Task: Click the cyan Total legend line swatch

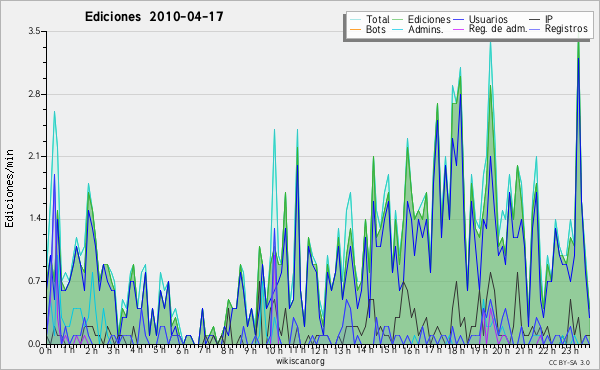Action: click(355, 20)
